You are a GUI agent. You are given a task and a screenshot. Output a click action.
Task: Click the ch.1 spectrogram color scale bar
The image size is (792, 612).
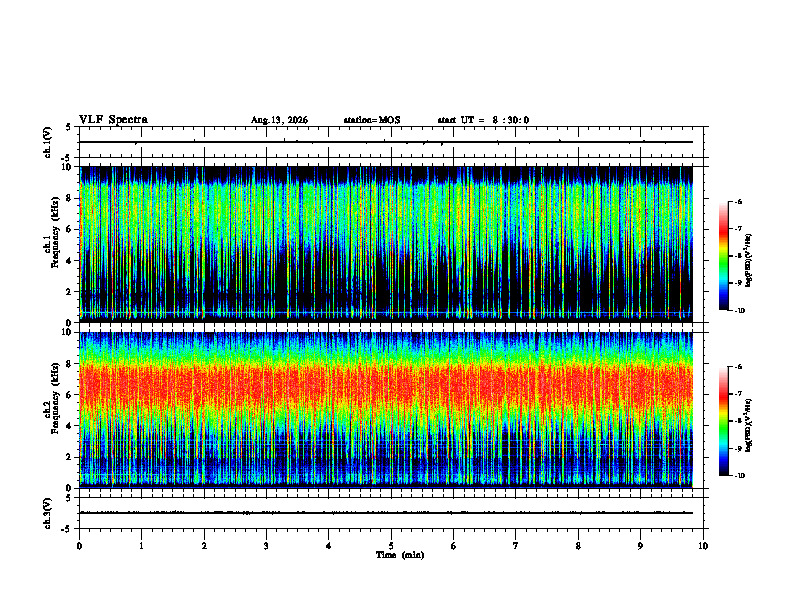coord(723,256)
